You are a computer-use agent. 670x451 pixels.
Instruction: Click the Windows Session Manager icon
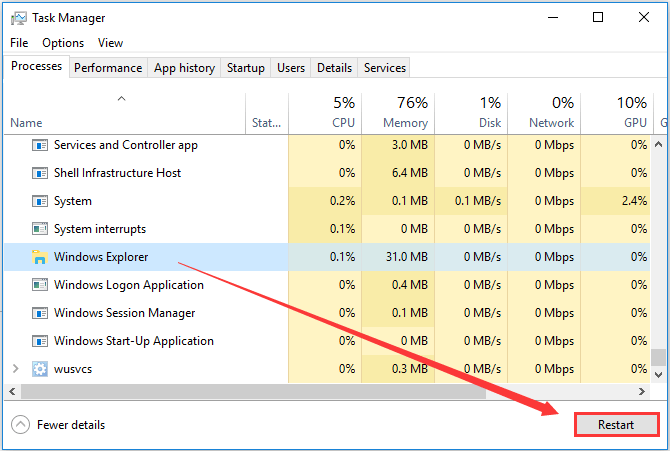[x=40, y=313]
